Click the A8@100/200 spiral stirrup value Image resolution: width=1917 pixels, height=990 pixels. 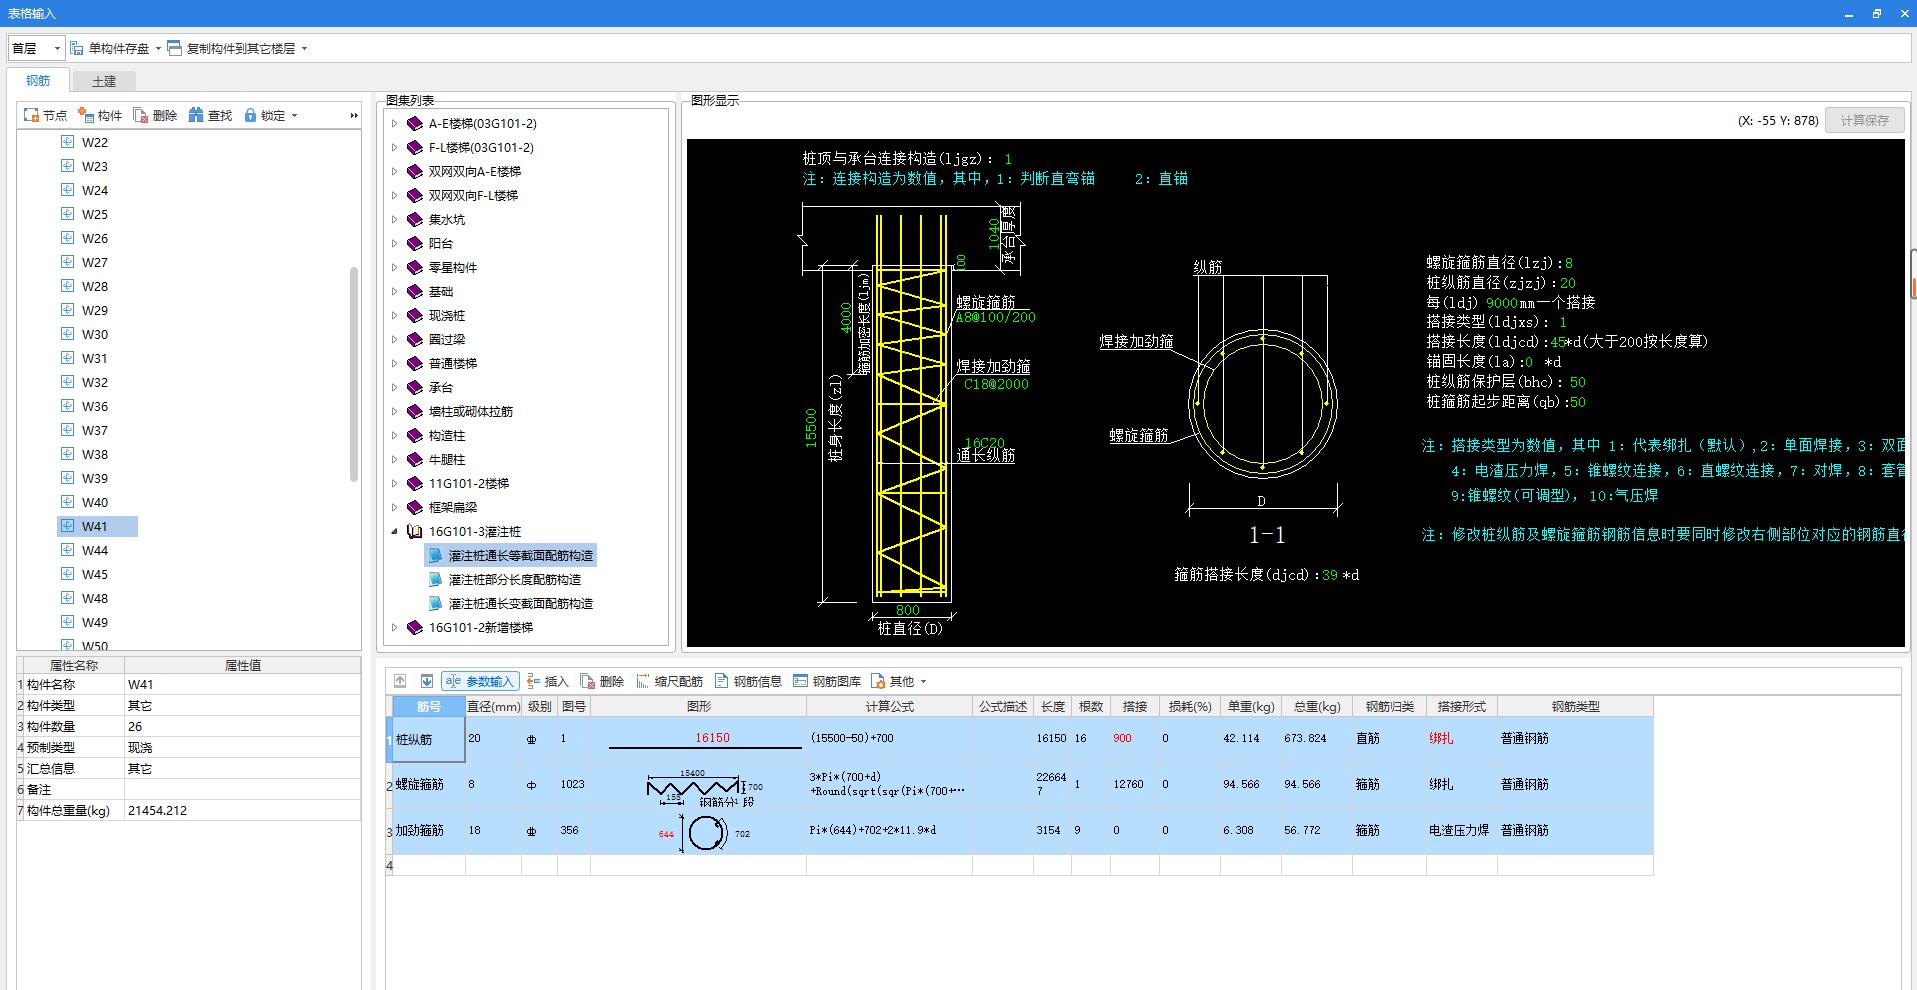[995, 318]
